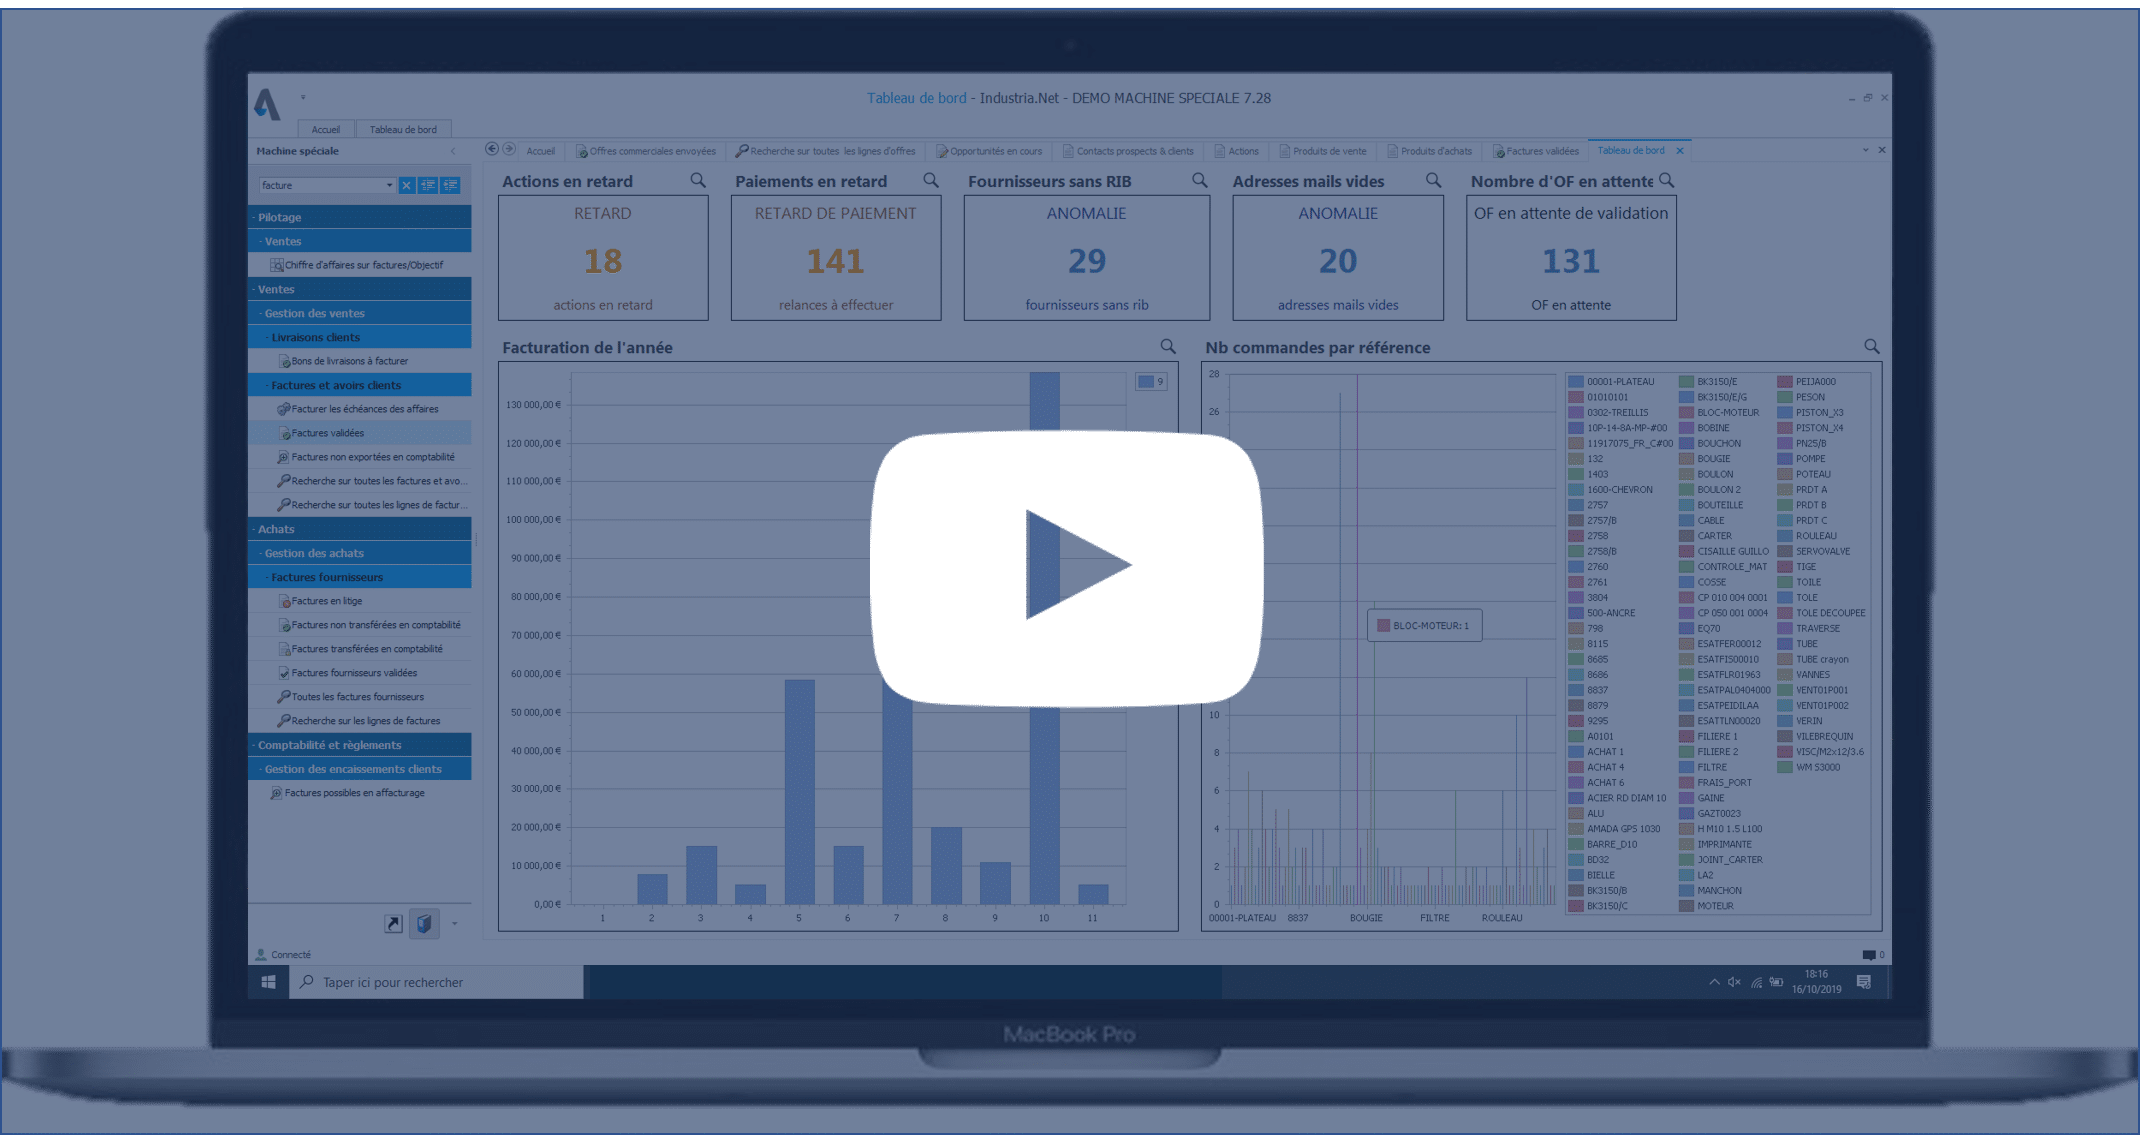Open magnifier for Facturation de l'année chart
This screenshot has height=1135, width=2140.
[x=1168, y=346]
